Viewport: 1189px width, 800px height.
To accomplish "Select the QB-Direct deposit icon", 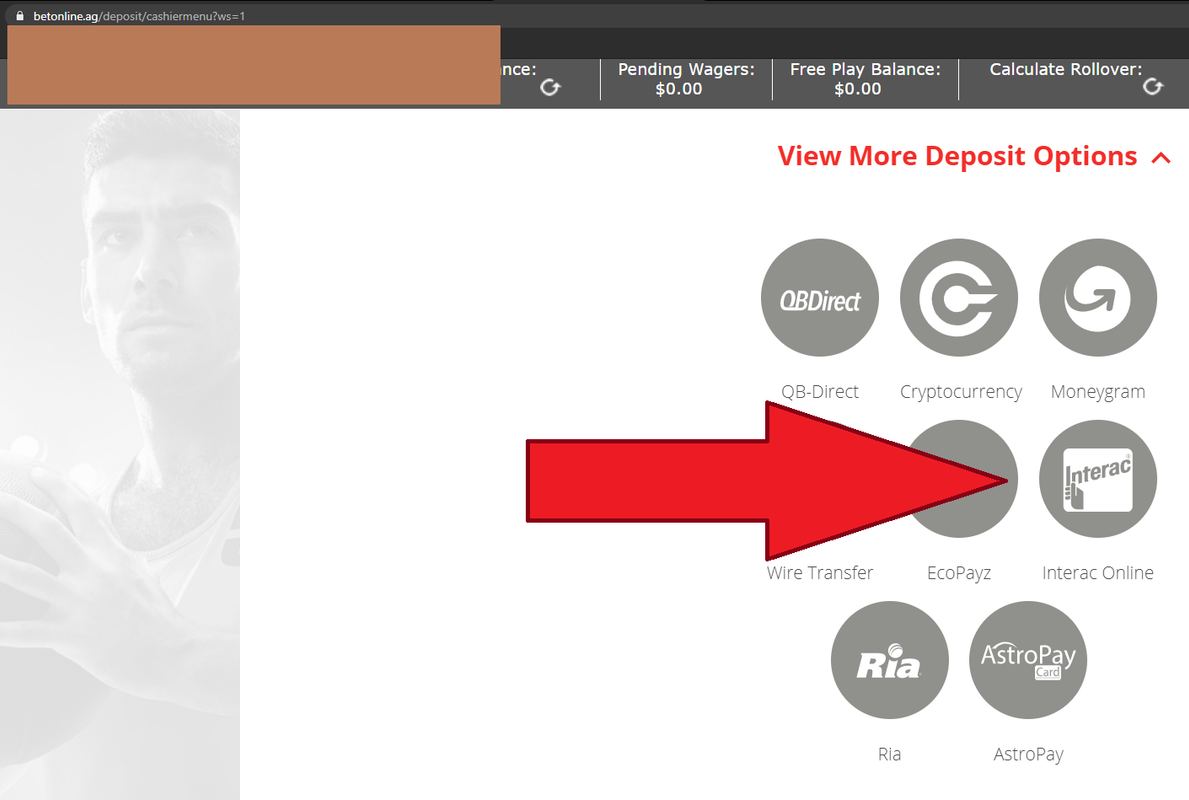I will pyautogui.click(x=820, y=298).
